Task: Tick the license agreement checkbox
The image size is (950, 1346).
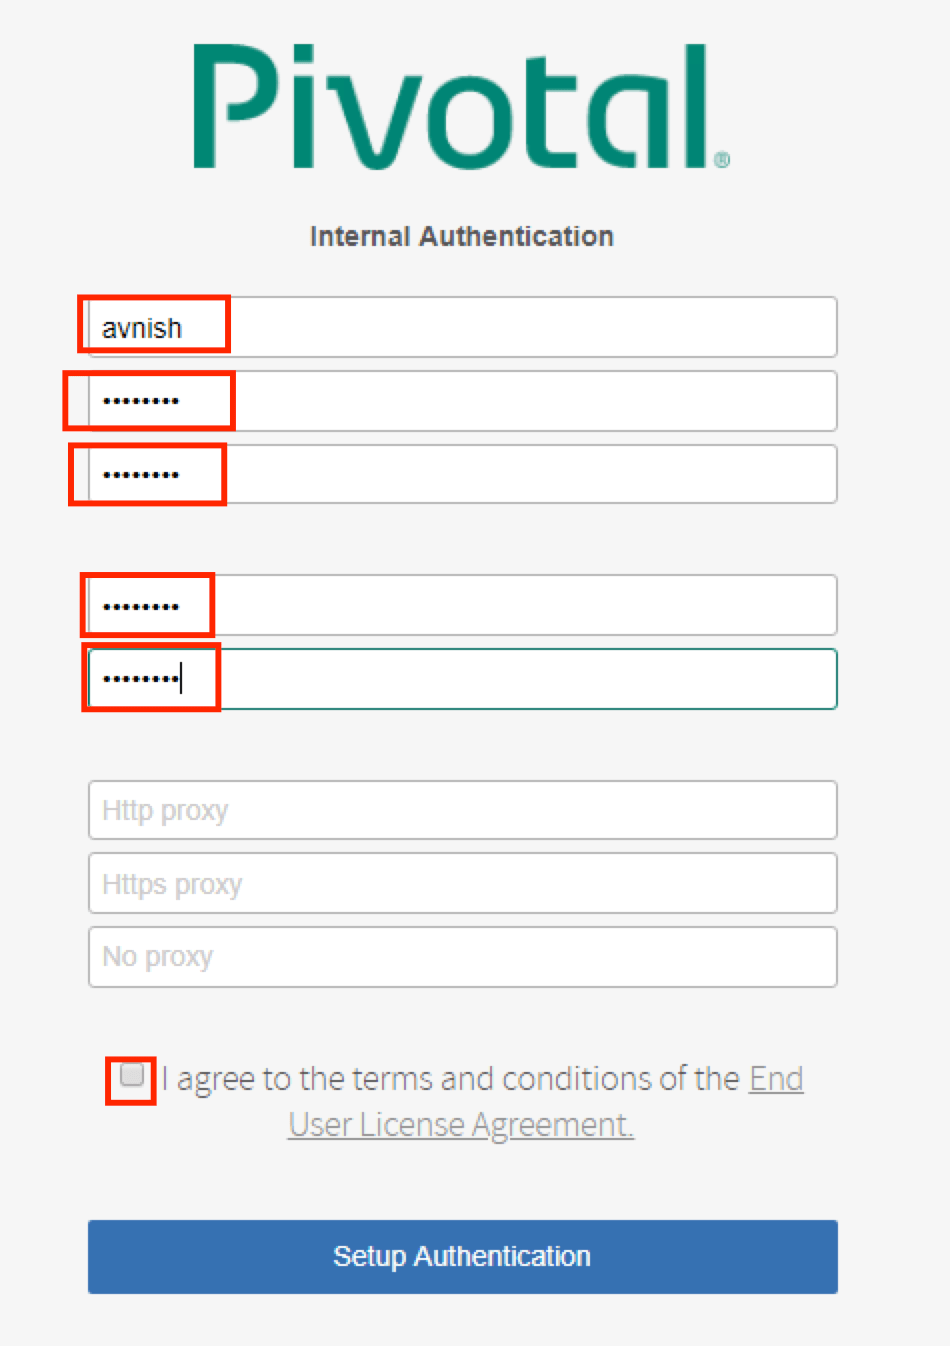Action: click(131, 1076)
